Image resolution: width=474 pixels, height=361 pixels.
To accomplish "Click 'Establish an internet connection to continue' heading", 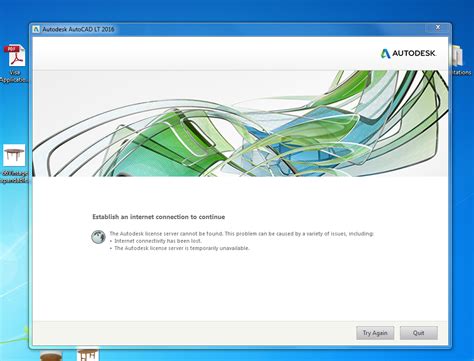I will point(159,217).
